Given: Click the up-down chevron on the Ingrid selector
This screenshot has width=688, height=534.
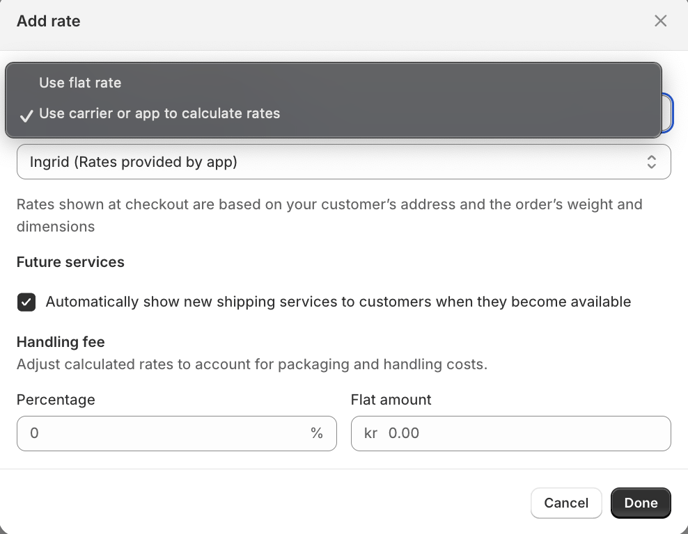Looking at the screenshot, I should (652, 162).
